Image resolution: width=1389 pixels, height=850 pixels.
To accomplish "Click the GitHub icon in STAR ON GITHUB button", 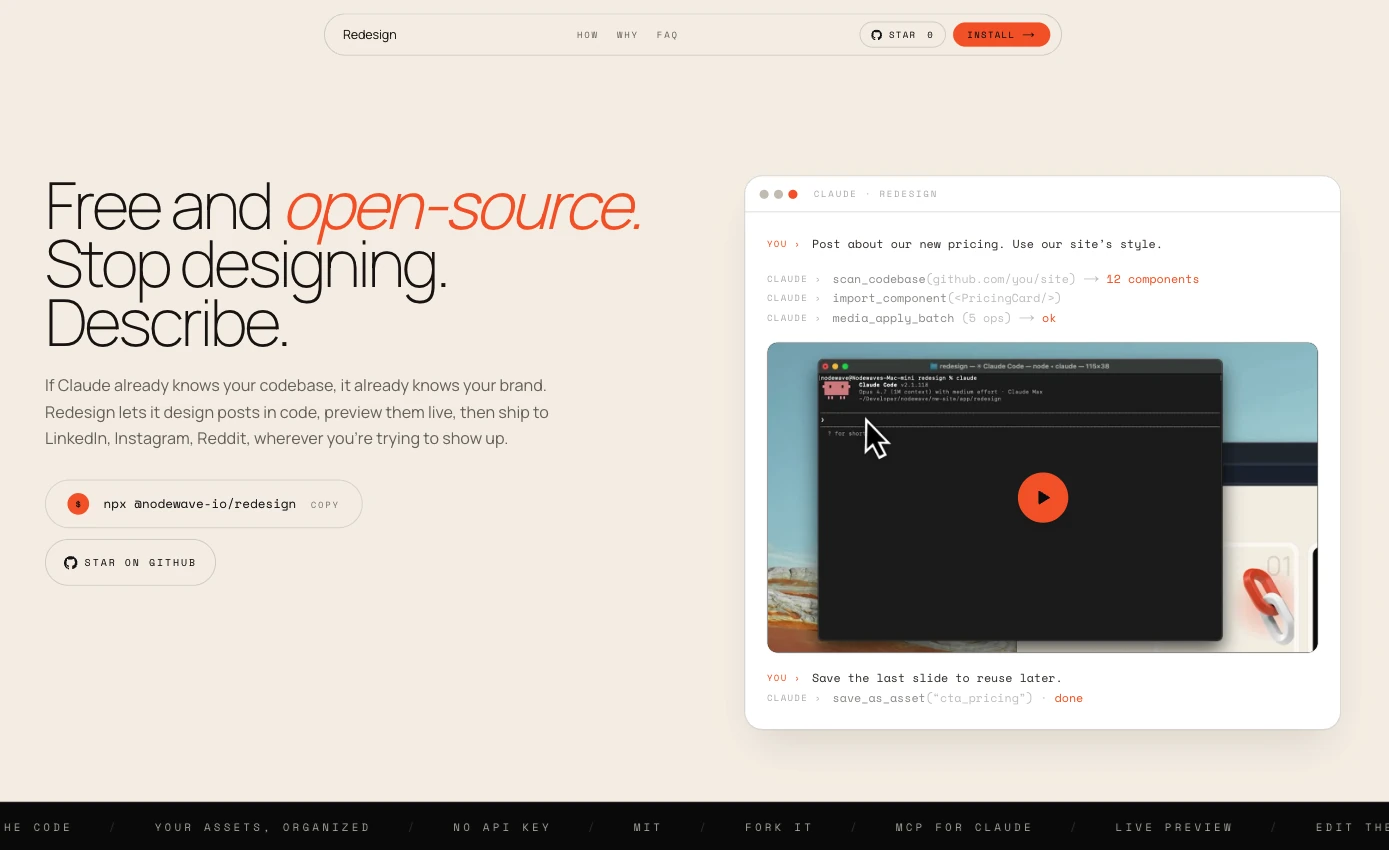I will (x=70, y=563).
